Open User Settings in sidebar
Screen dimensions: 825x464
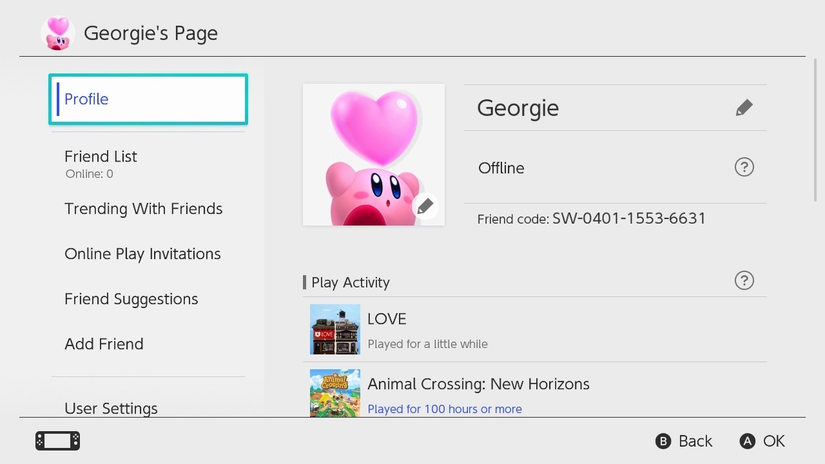[x=111, y=408]
